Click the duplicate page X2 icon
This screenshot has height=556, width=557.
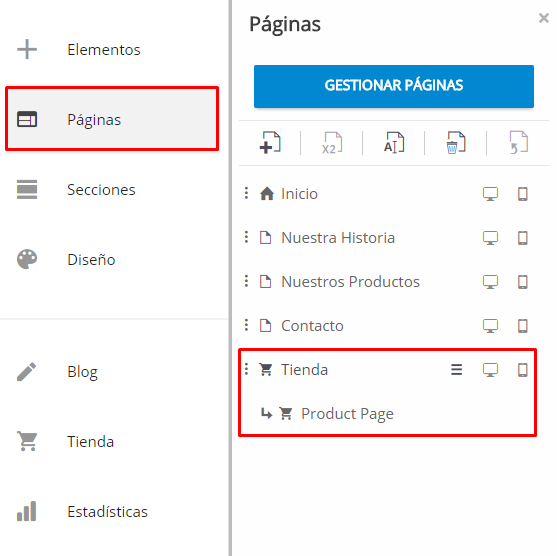(332, 143)
